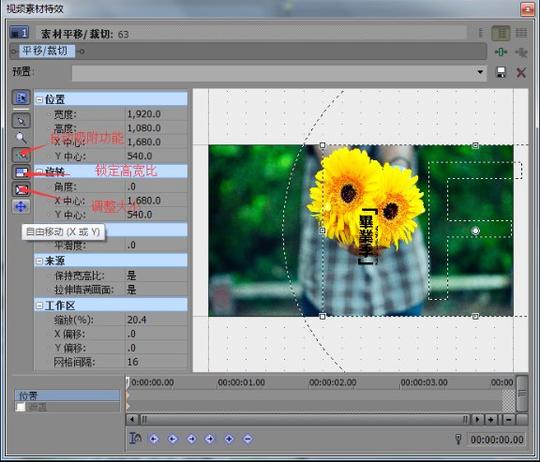
Task: Select the magnifier zoom tool
Action: (x=21, y=138)
